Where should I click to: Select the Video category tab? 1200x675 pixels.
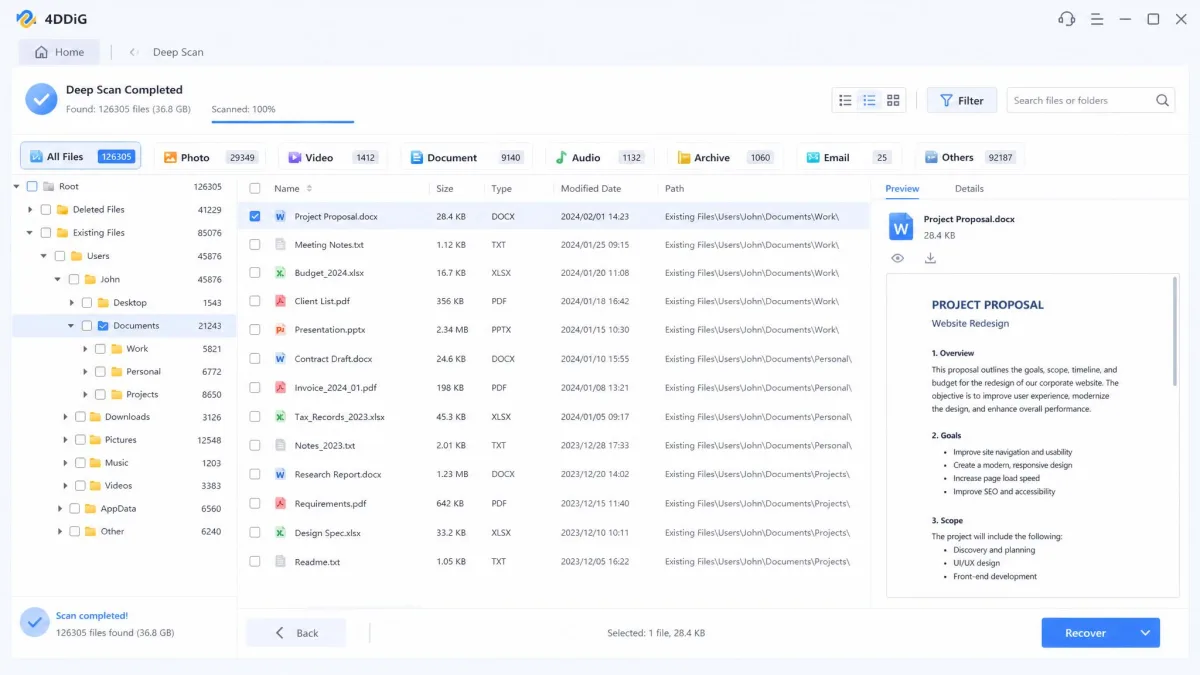pyautogui.click(x=334, y=157)
